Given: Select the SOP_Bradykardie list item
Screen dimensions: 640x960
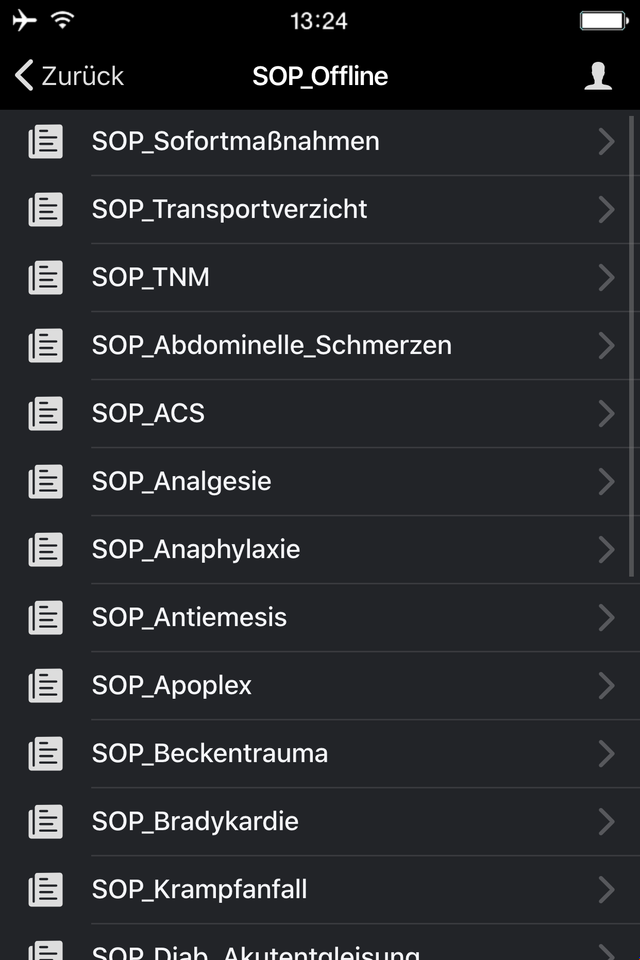Looking at the screenshot, I should (320, 821).
